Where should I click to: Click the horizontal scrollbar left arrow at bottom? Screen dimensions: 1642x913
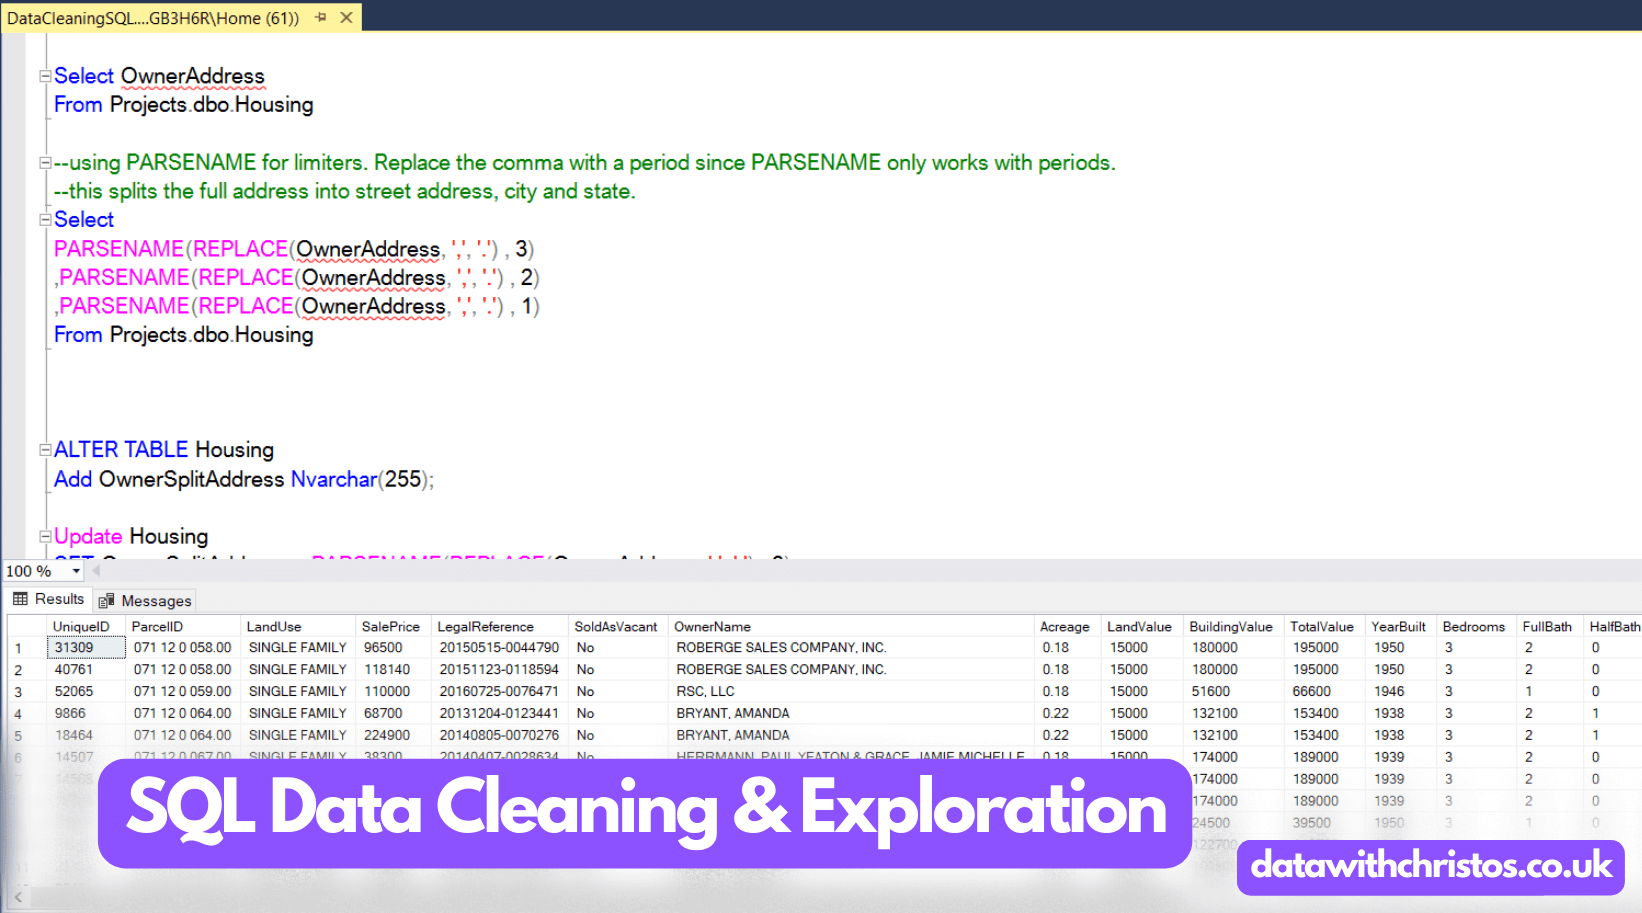click(17, 897)
